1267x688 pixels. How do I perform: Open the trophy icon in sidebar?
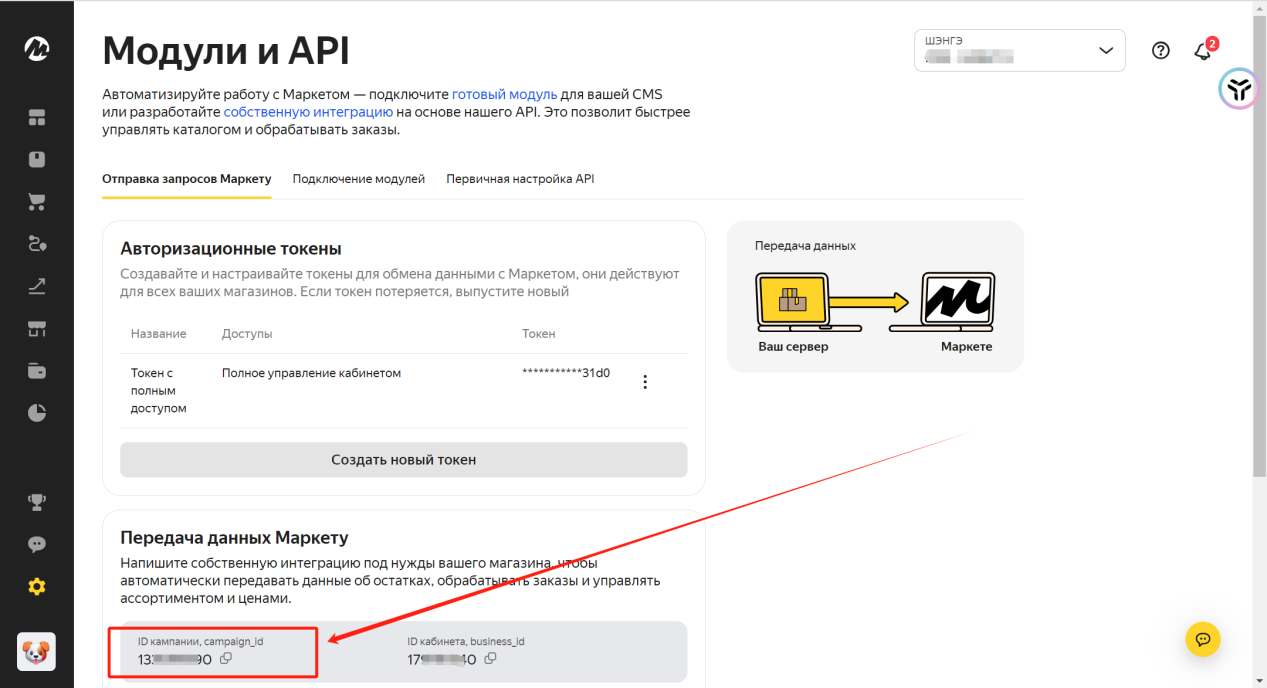37,502
